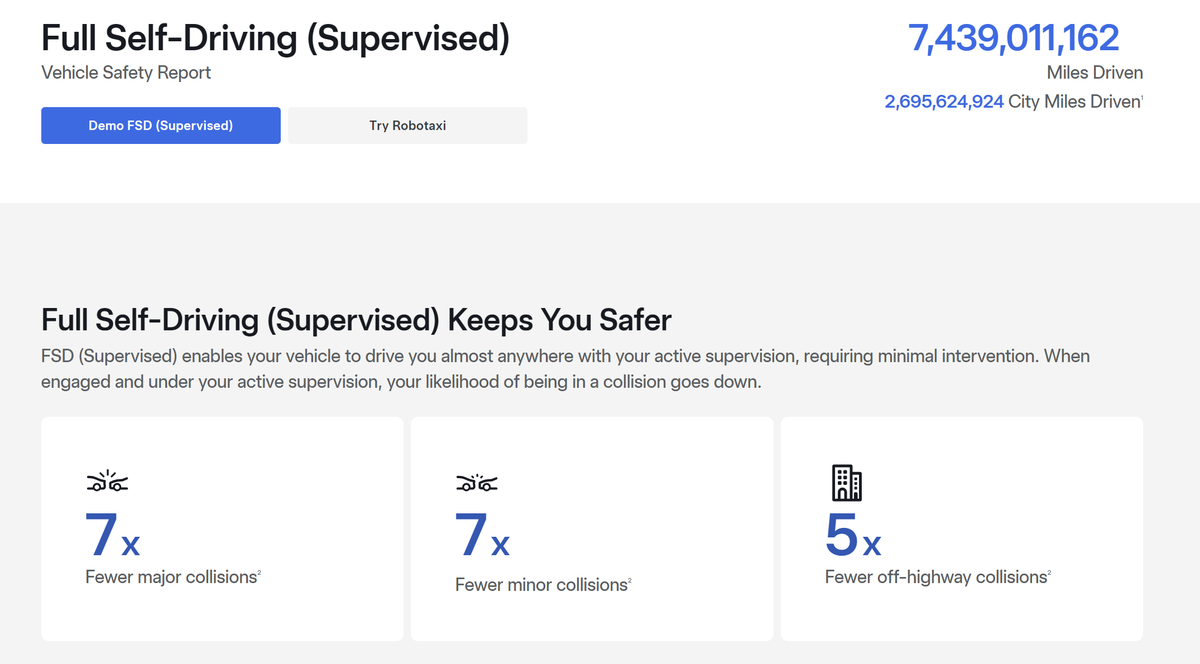Select the Fewer major collisions label
Viewport: 1200px width, 664px height.
pos(171,577)
